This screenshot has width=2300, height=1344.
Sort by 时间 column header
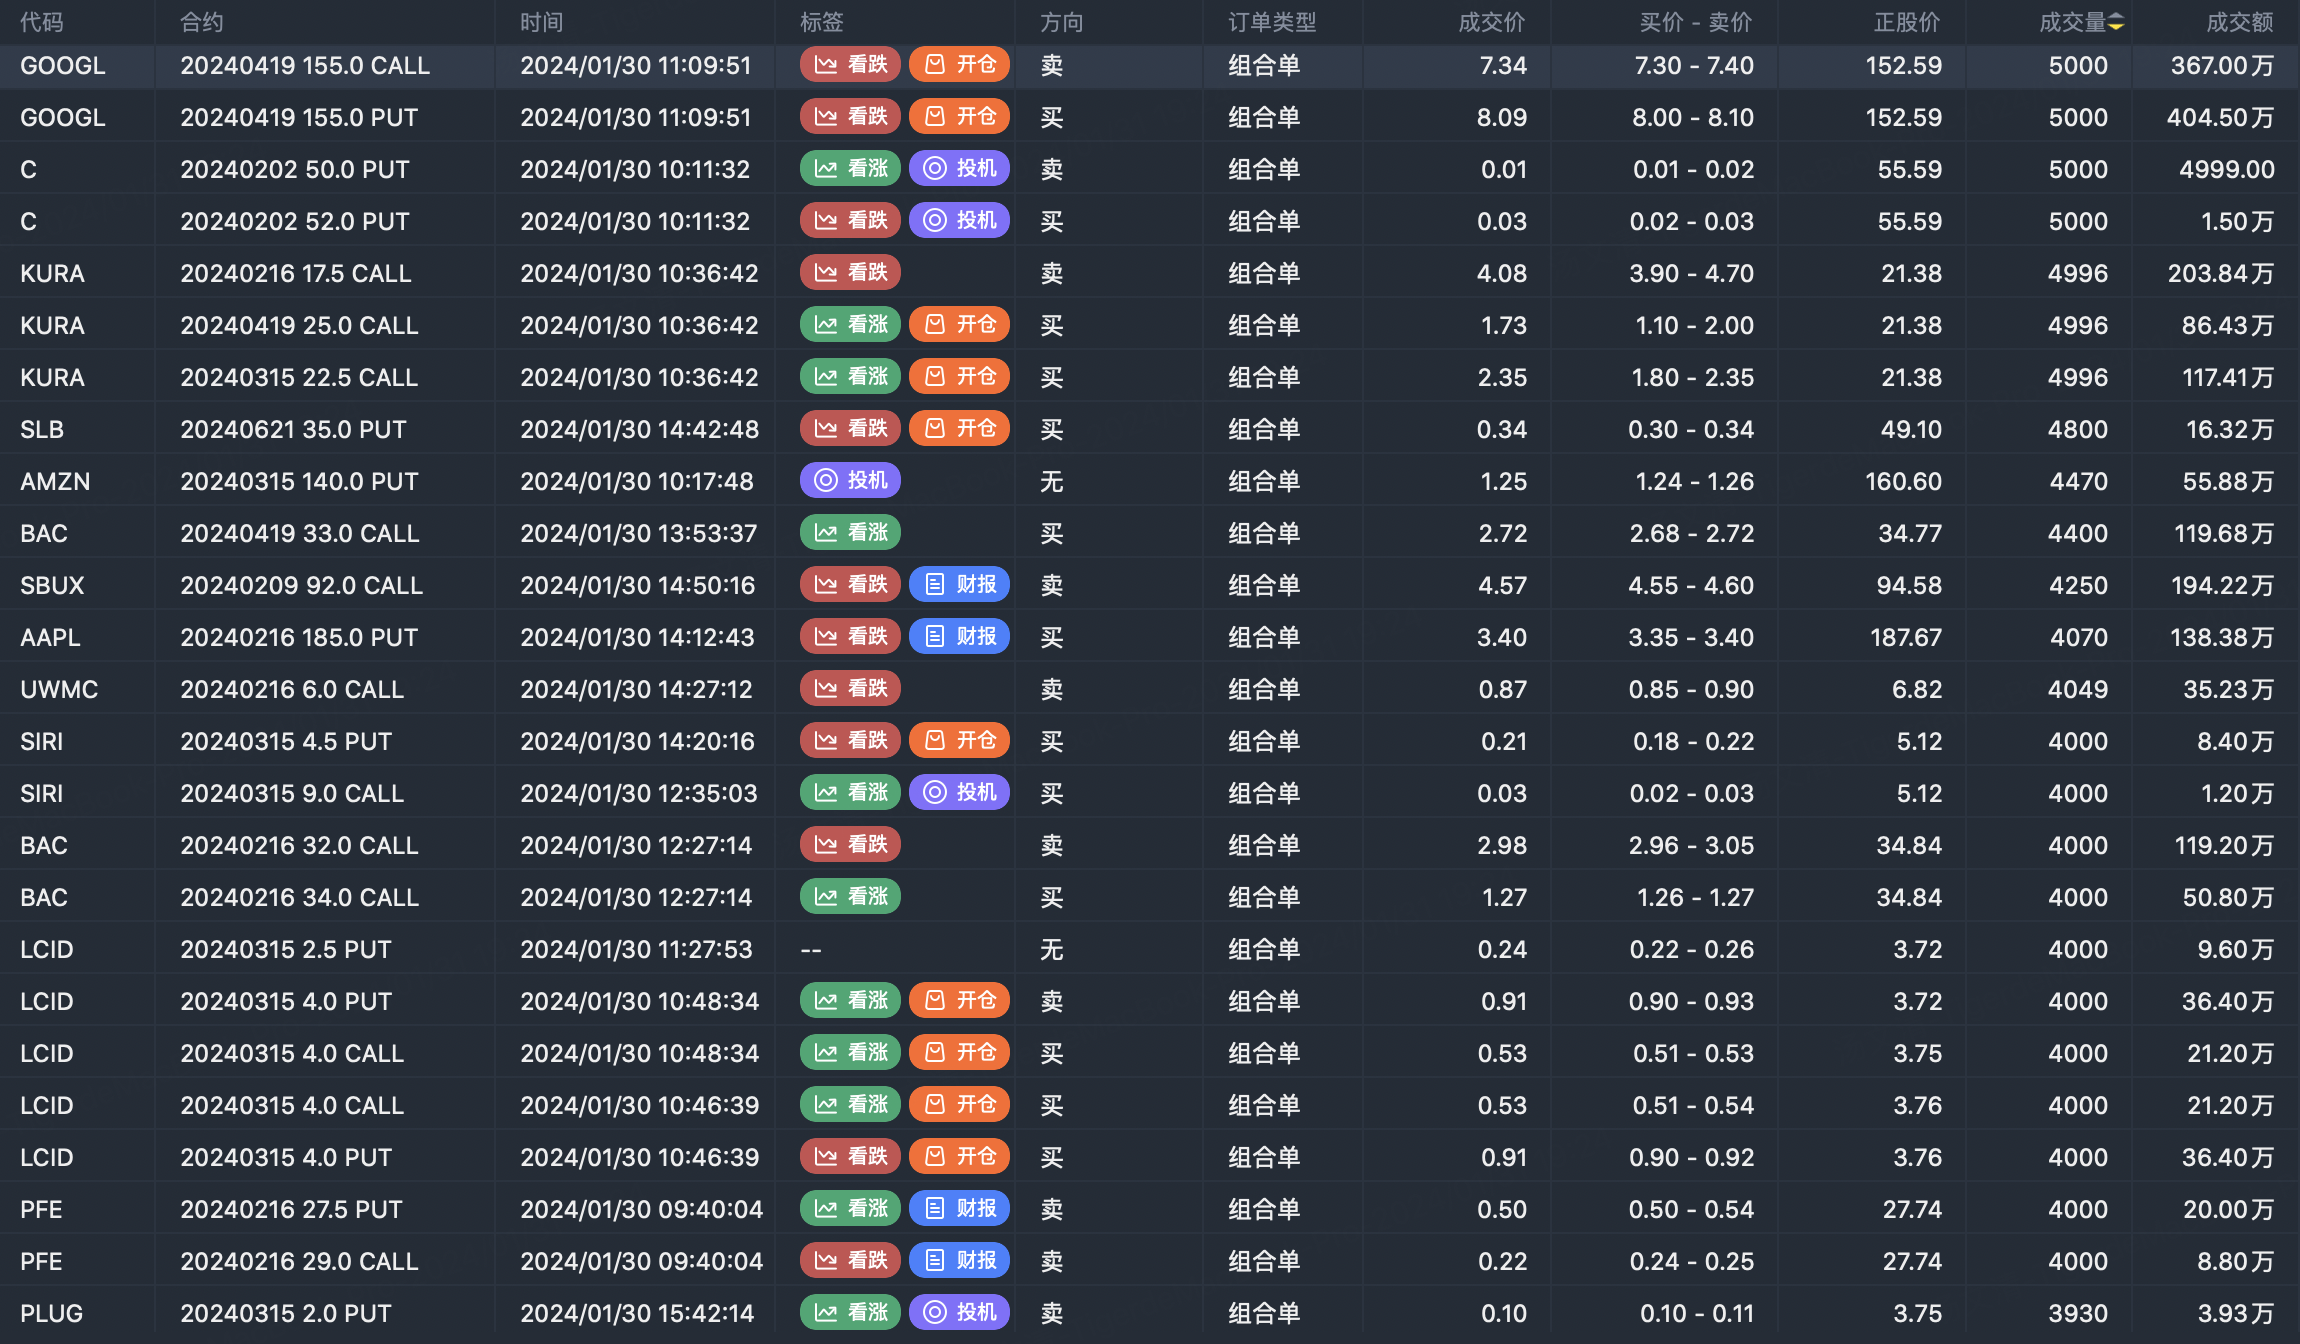pos(541,22)
